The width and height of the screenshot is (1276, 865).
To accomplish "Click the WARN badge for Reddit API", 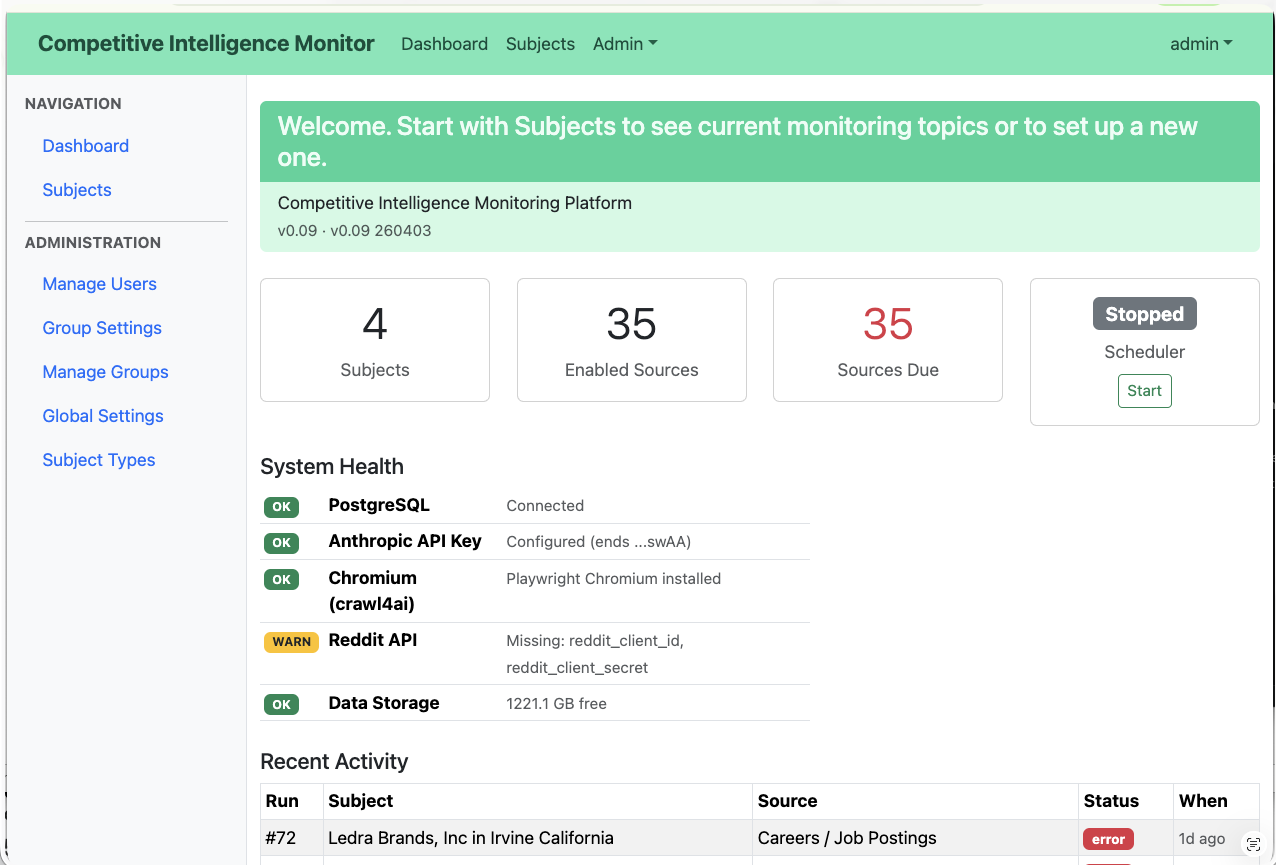I will 291,642.
